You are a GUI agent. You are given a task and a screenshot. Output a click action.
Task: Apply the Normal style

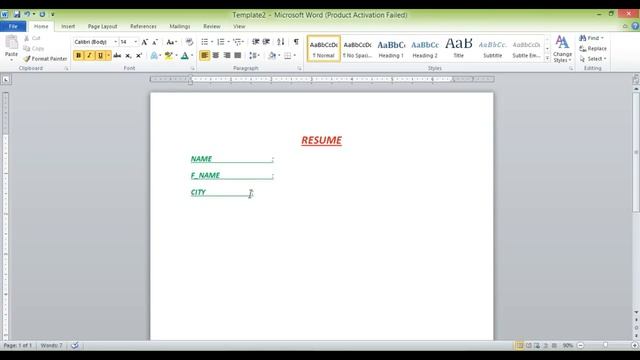click(324, 49)
